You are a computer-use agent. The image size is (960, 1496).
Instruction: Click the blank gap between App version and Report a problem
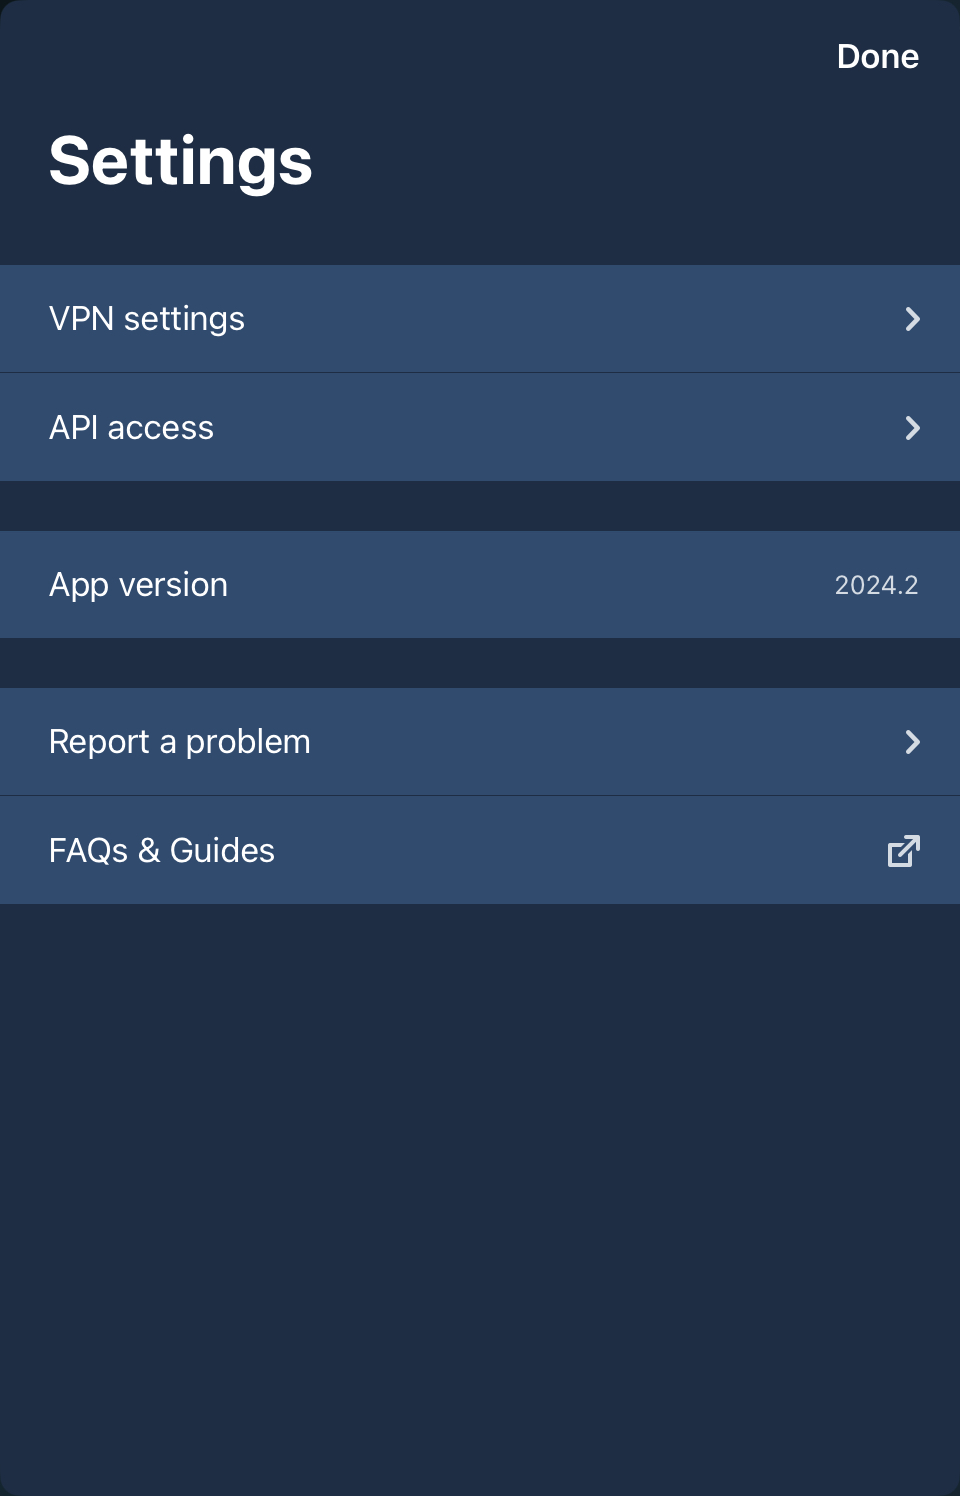tap(480, 663)
